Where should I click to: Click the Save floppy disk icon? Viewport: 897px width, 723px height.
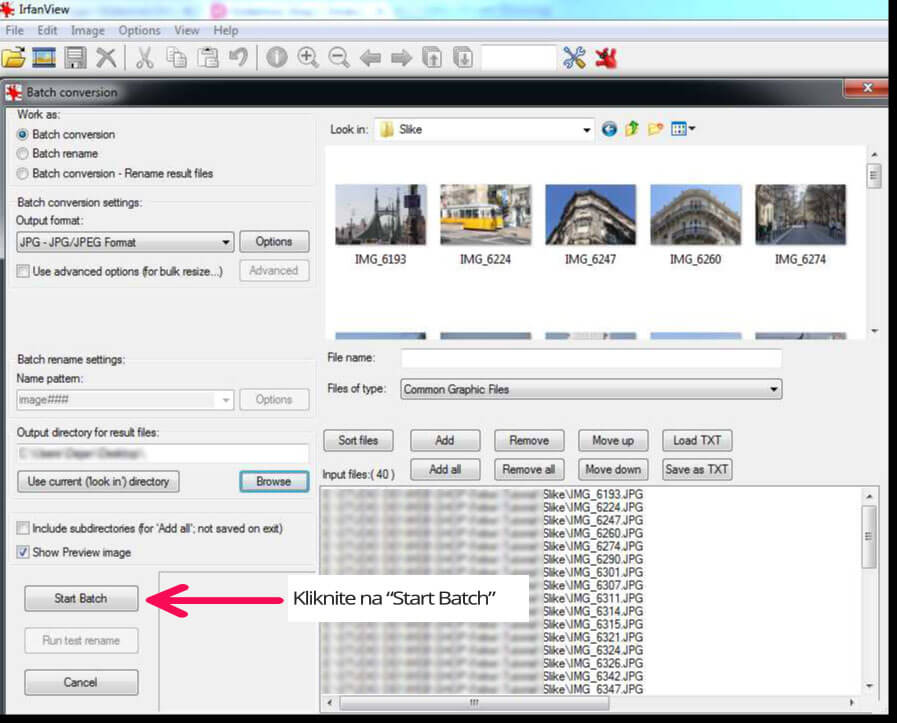[76, 58]
